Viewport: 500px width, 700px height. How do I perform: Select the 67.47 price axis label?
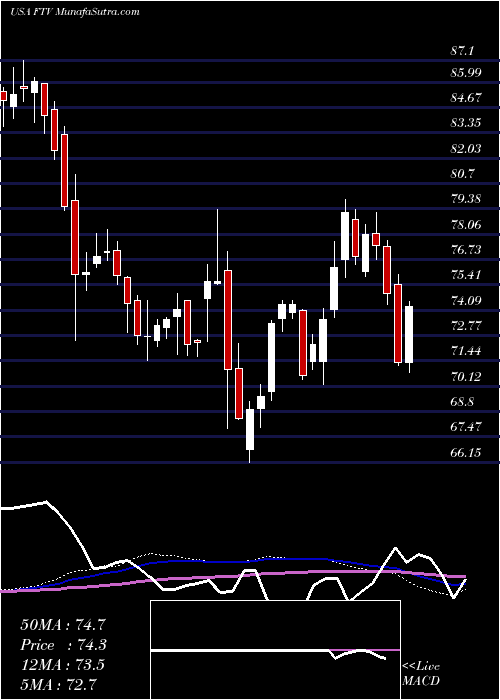pos(467,426)
